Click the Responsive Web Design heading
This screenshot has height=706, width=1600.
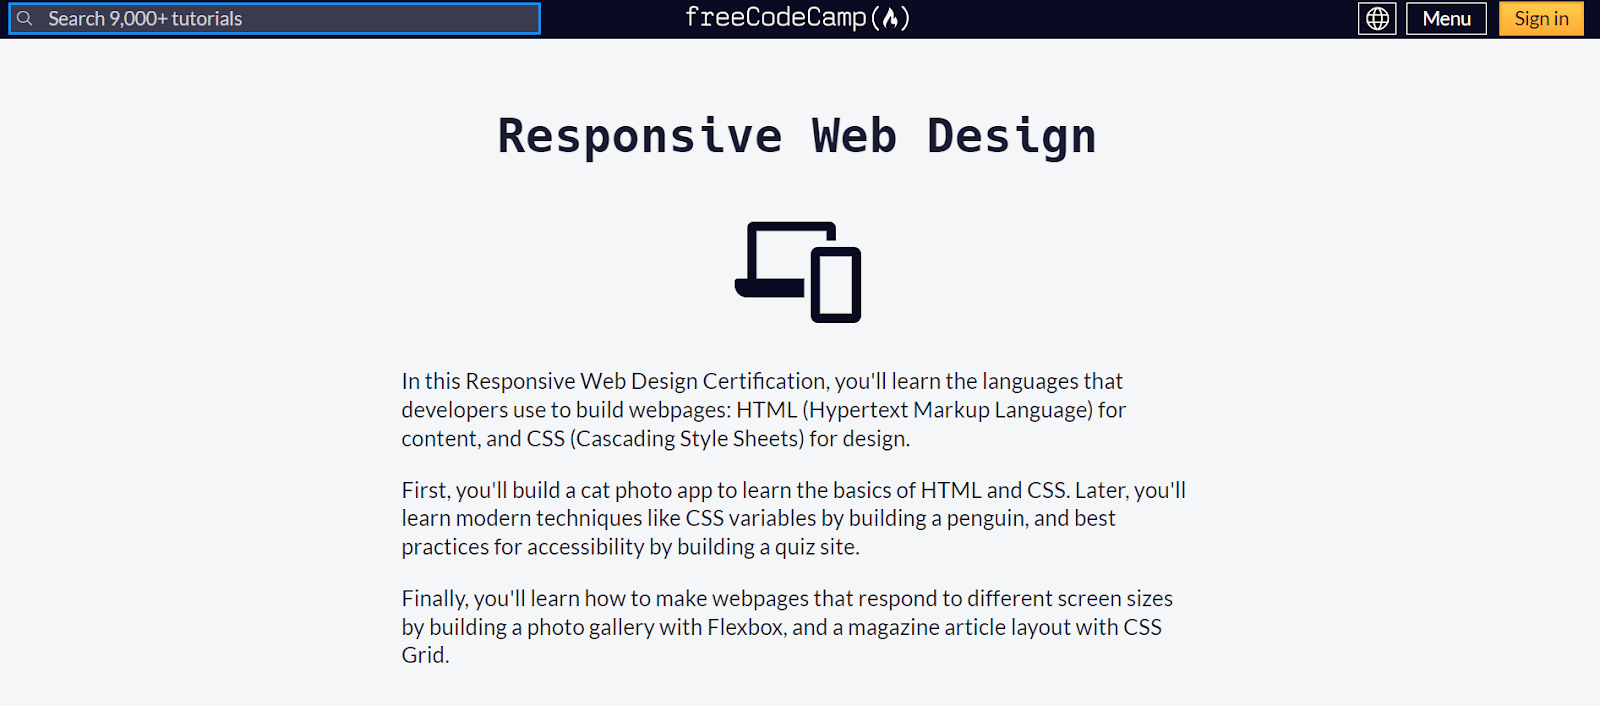pos(797,136)
